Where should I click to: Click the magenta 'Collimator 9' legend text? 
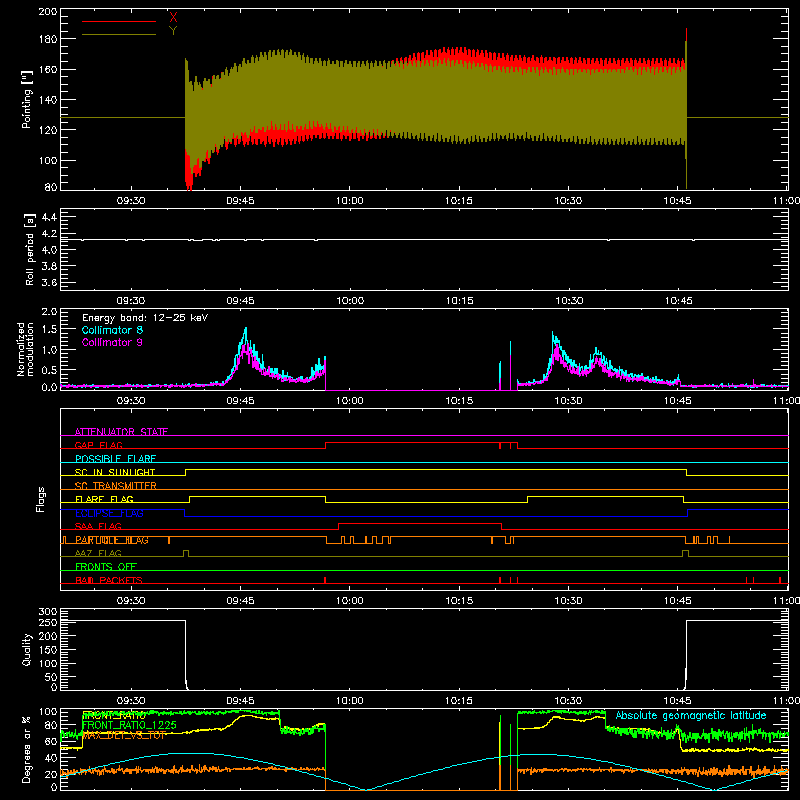click(x=112, y=342)
